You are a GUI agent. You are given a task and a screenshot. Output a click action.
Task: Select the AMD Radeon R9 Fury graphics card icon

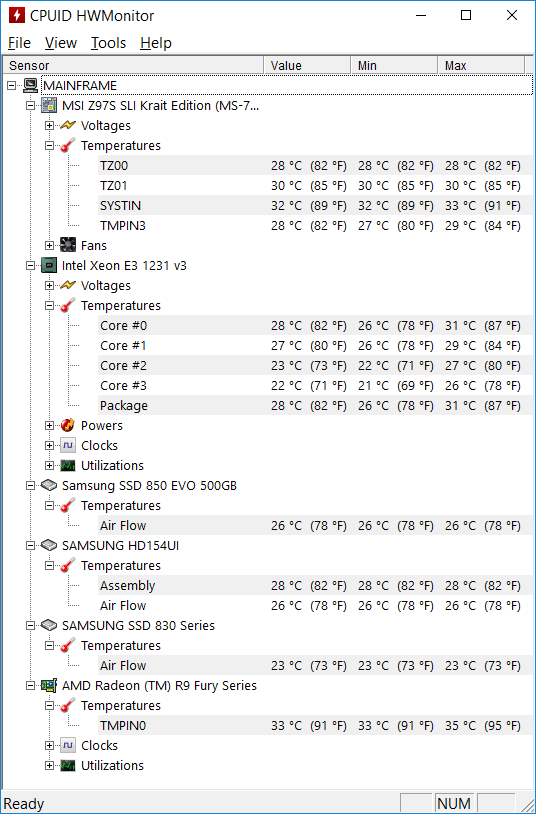[x=49, y=685]
